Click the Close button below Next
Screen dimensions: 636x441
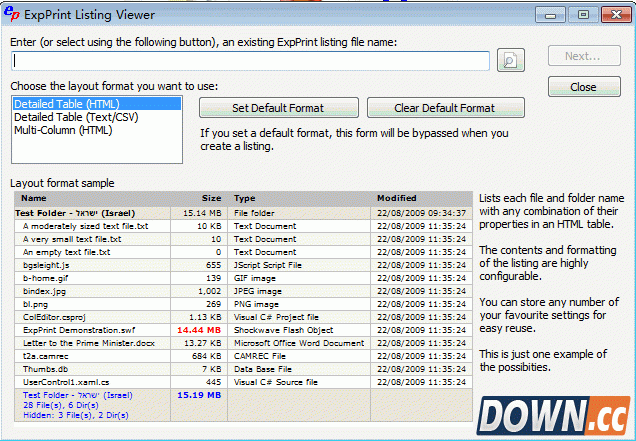pyautogui.click(x=583, y=87)
